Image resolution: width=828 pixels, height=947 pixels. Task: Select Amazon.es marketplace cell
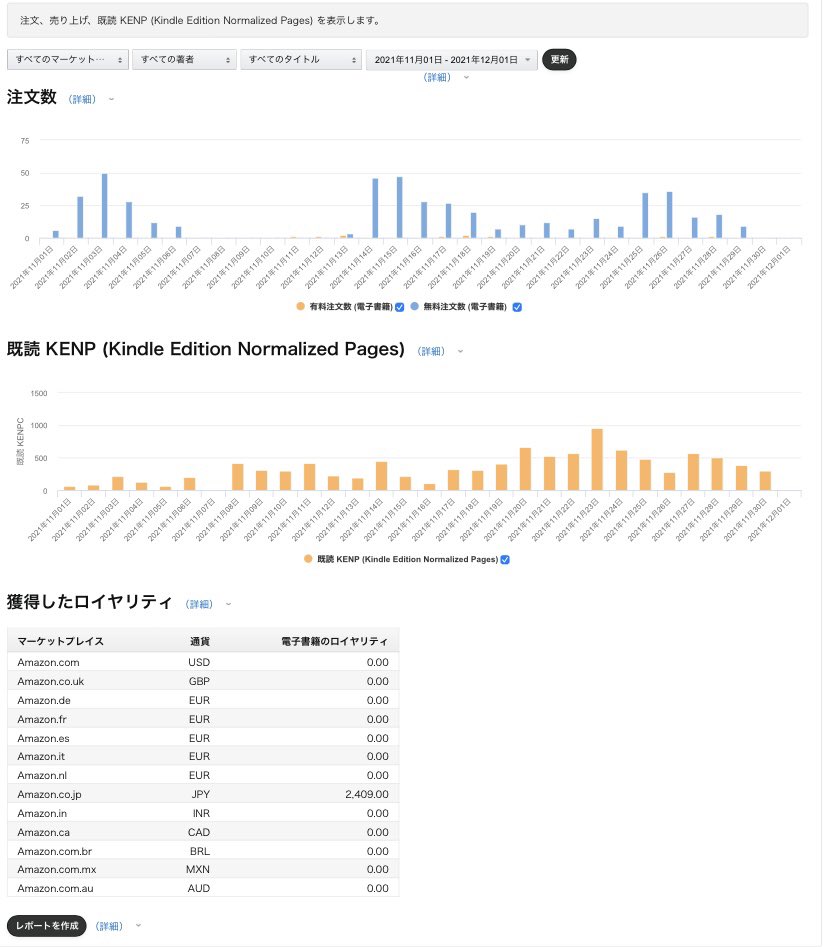pos(43,738)
